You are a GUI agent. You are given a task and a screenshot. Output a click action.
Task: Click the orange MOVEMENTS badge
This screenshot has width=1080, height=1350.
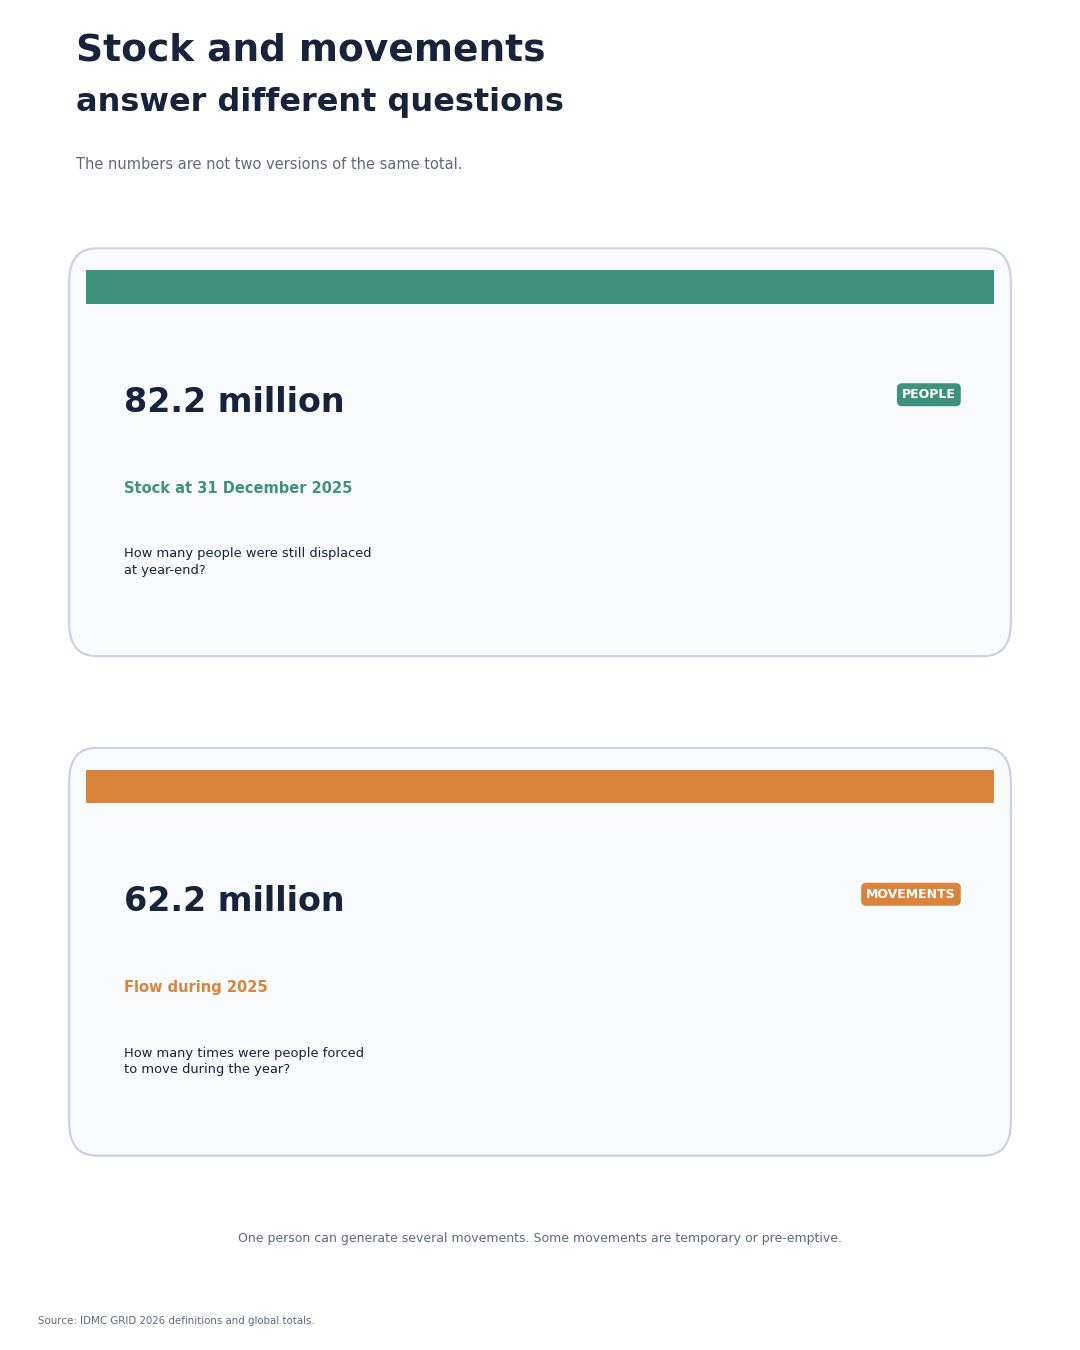point(910,894)
